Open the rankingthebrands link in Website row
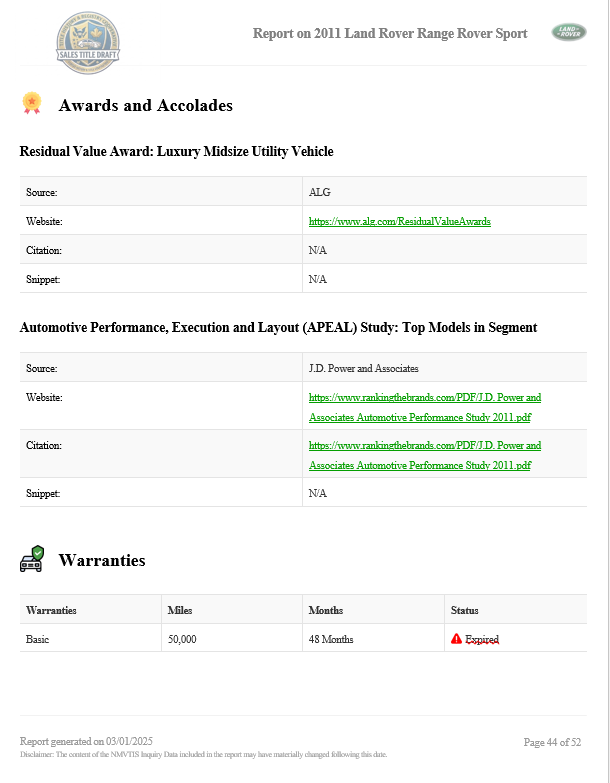Image resolution: width=610 pixels, height=783 pixels. pyautogui.click(x=425, y=406)
